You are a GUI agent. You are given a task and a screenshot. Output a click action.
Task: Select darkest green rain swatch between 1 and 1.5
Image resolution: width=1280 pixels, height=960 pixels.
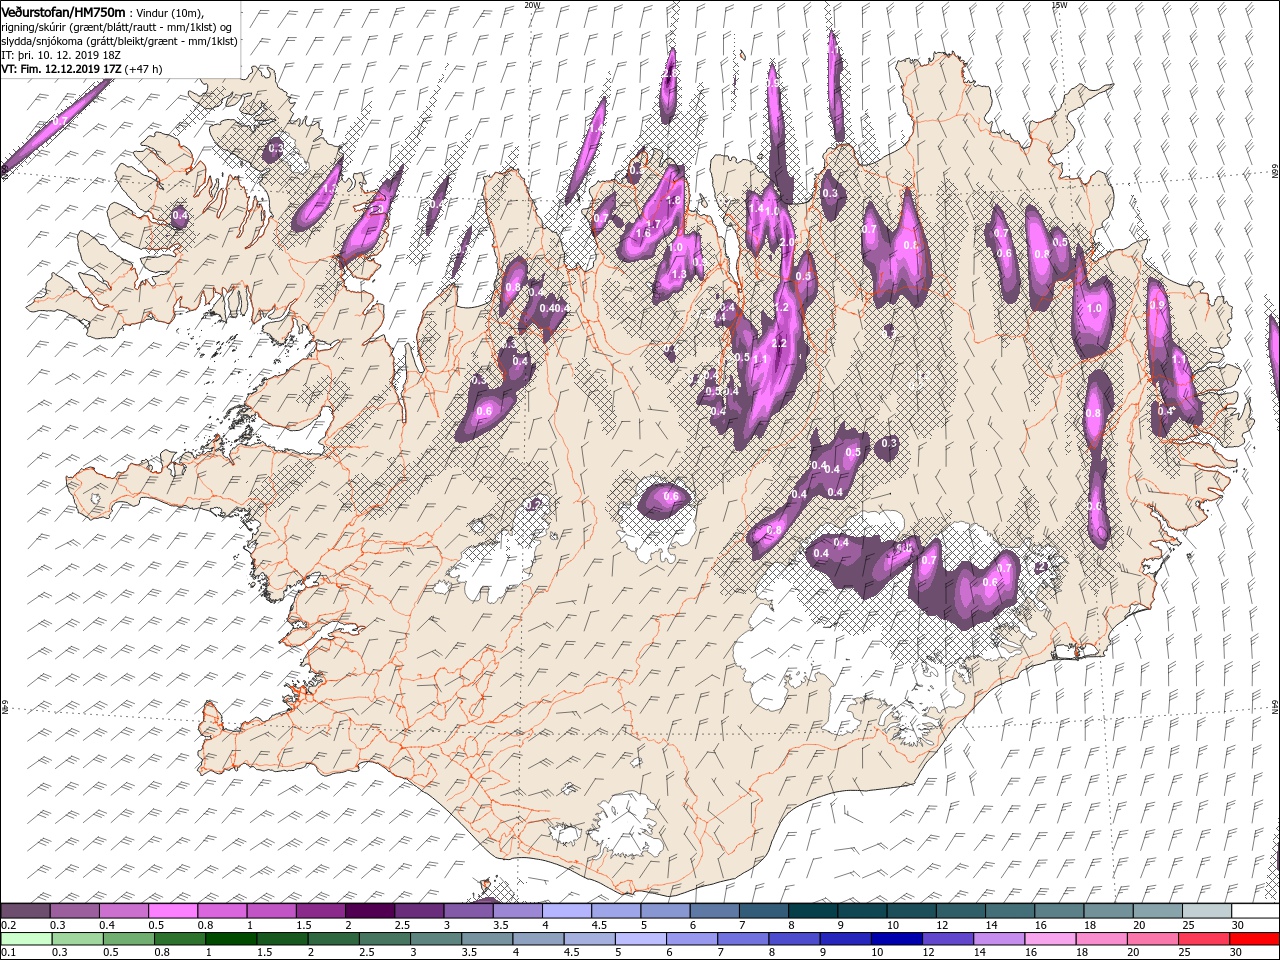pyautogui.click(x=231, y=939)
